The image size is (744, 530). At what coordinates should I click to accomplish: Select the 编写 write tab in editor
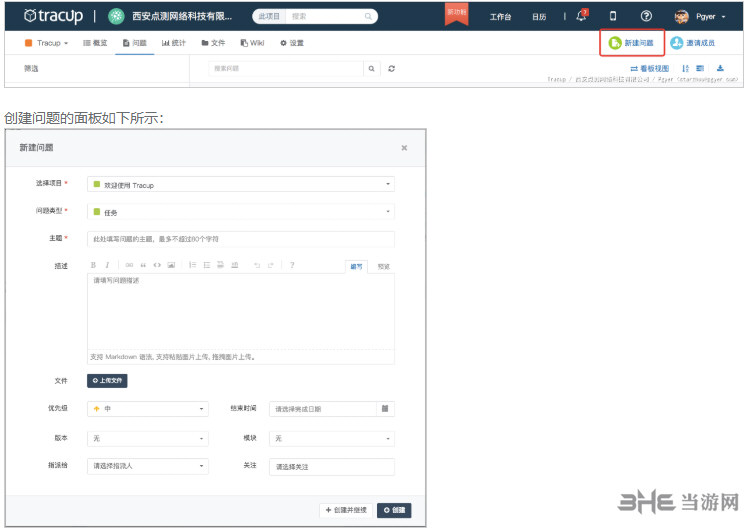click(x=356, y=267)
